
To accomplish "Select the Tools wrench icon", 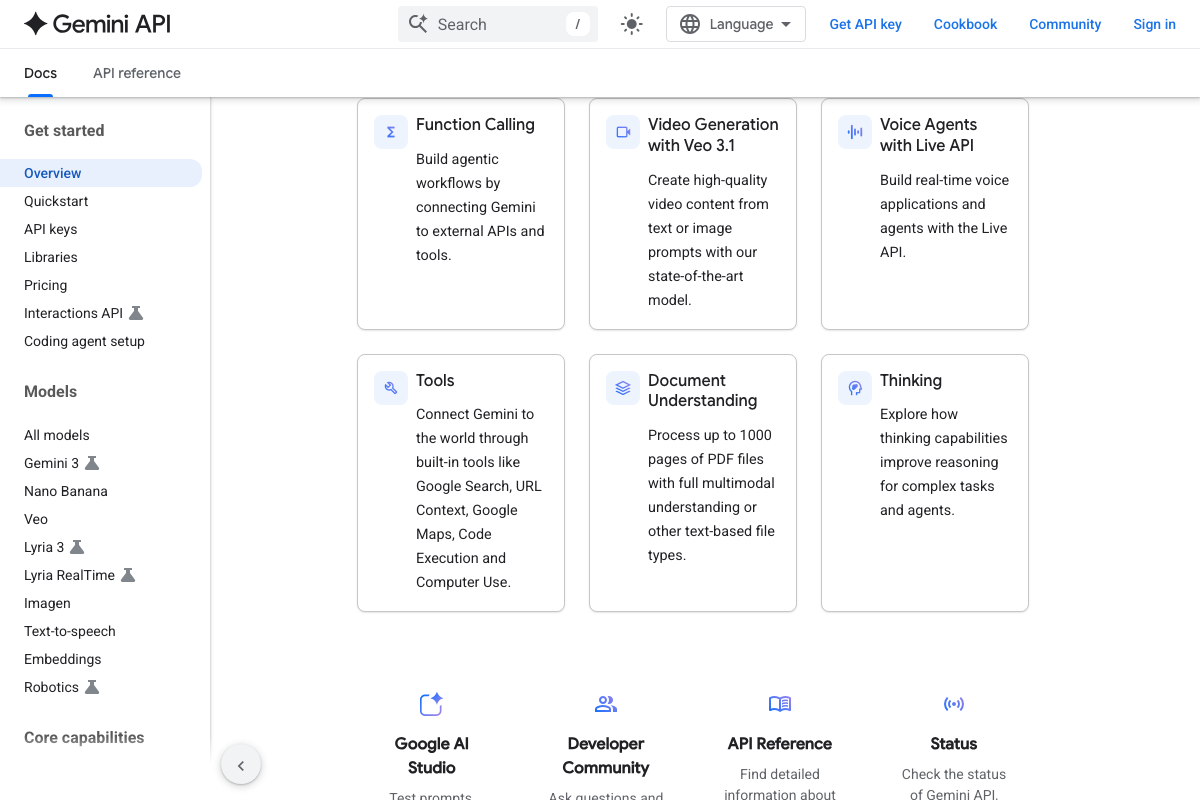I will tap(390, 387).
